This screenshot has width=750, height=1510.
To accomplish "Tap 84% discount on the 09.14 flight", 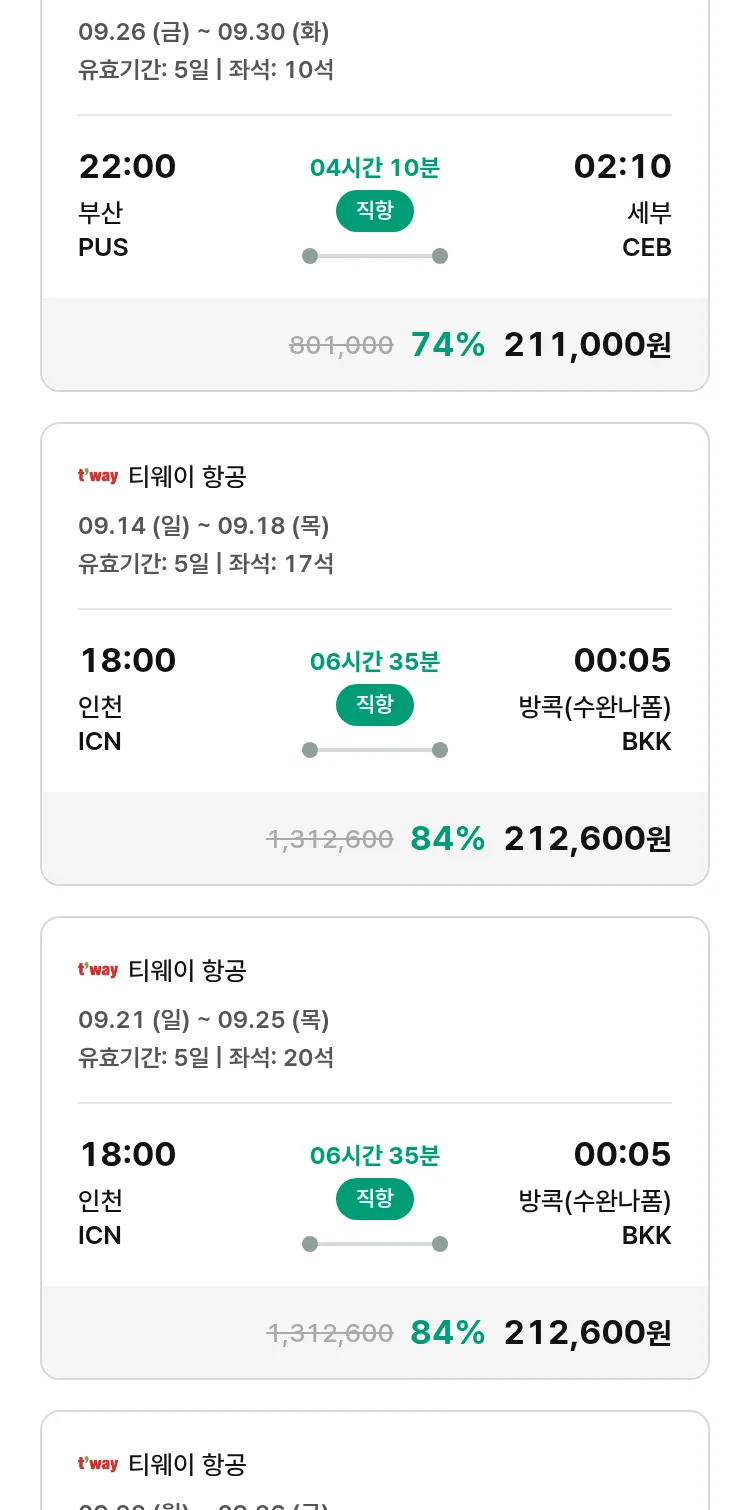I will [x=447, y=839].
